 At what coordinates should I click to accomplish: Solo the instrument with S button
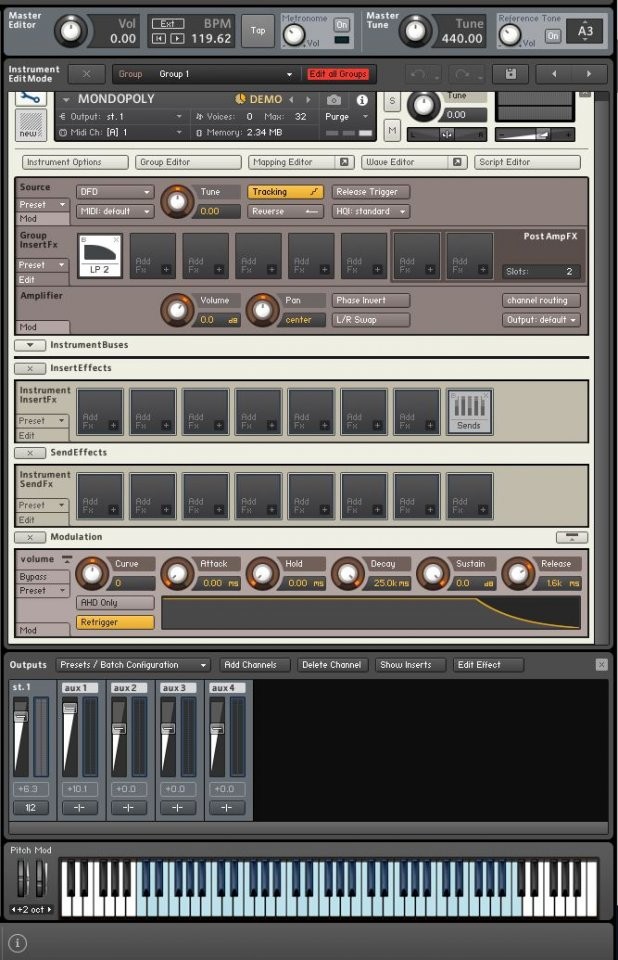coord(392,102)
